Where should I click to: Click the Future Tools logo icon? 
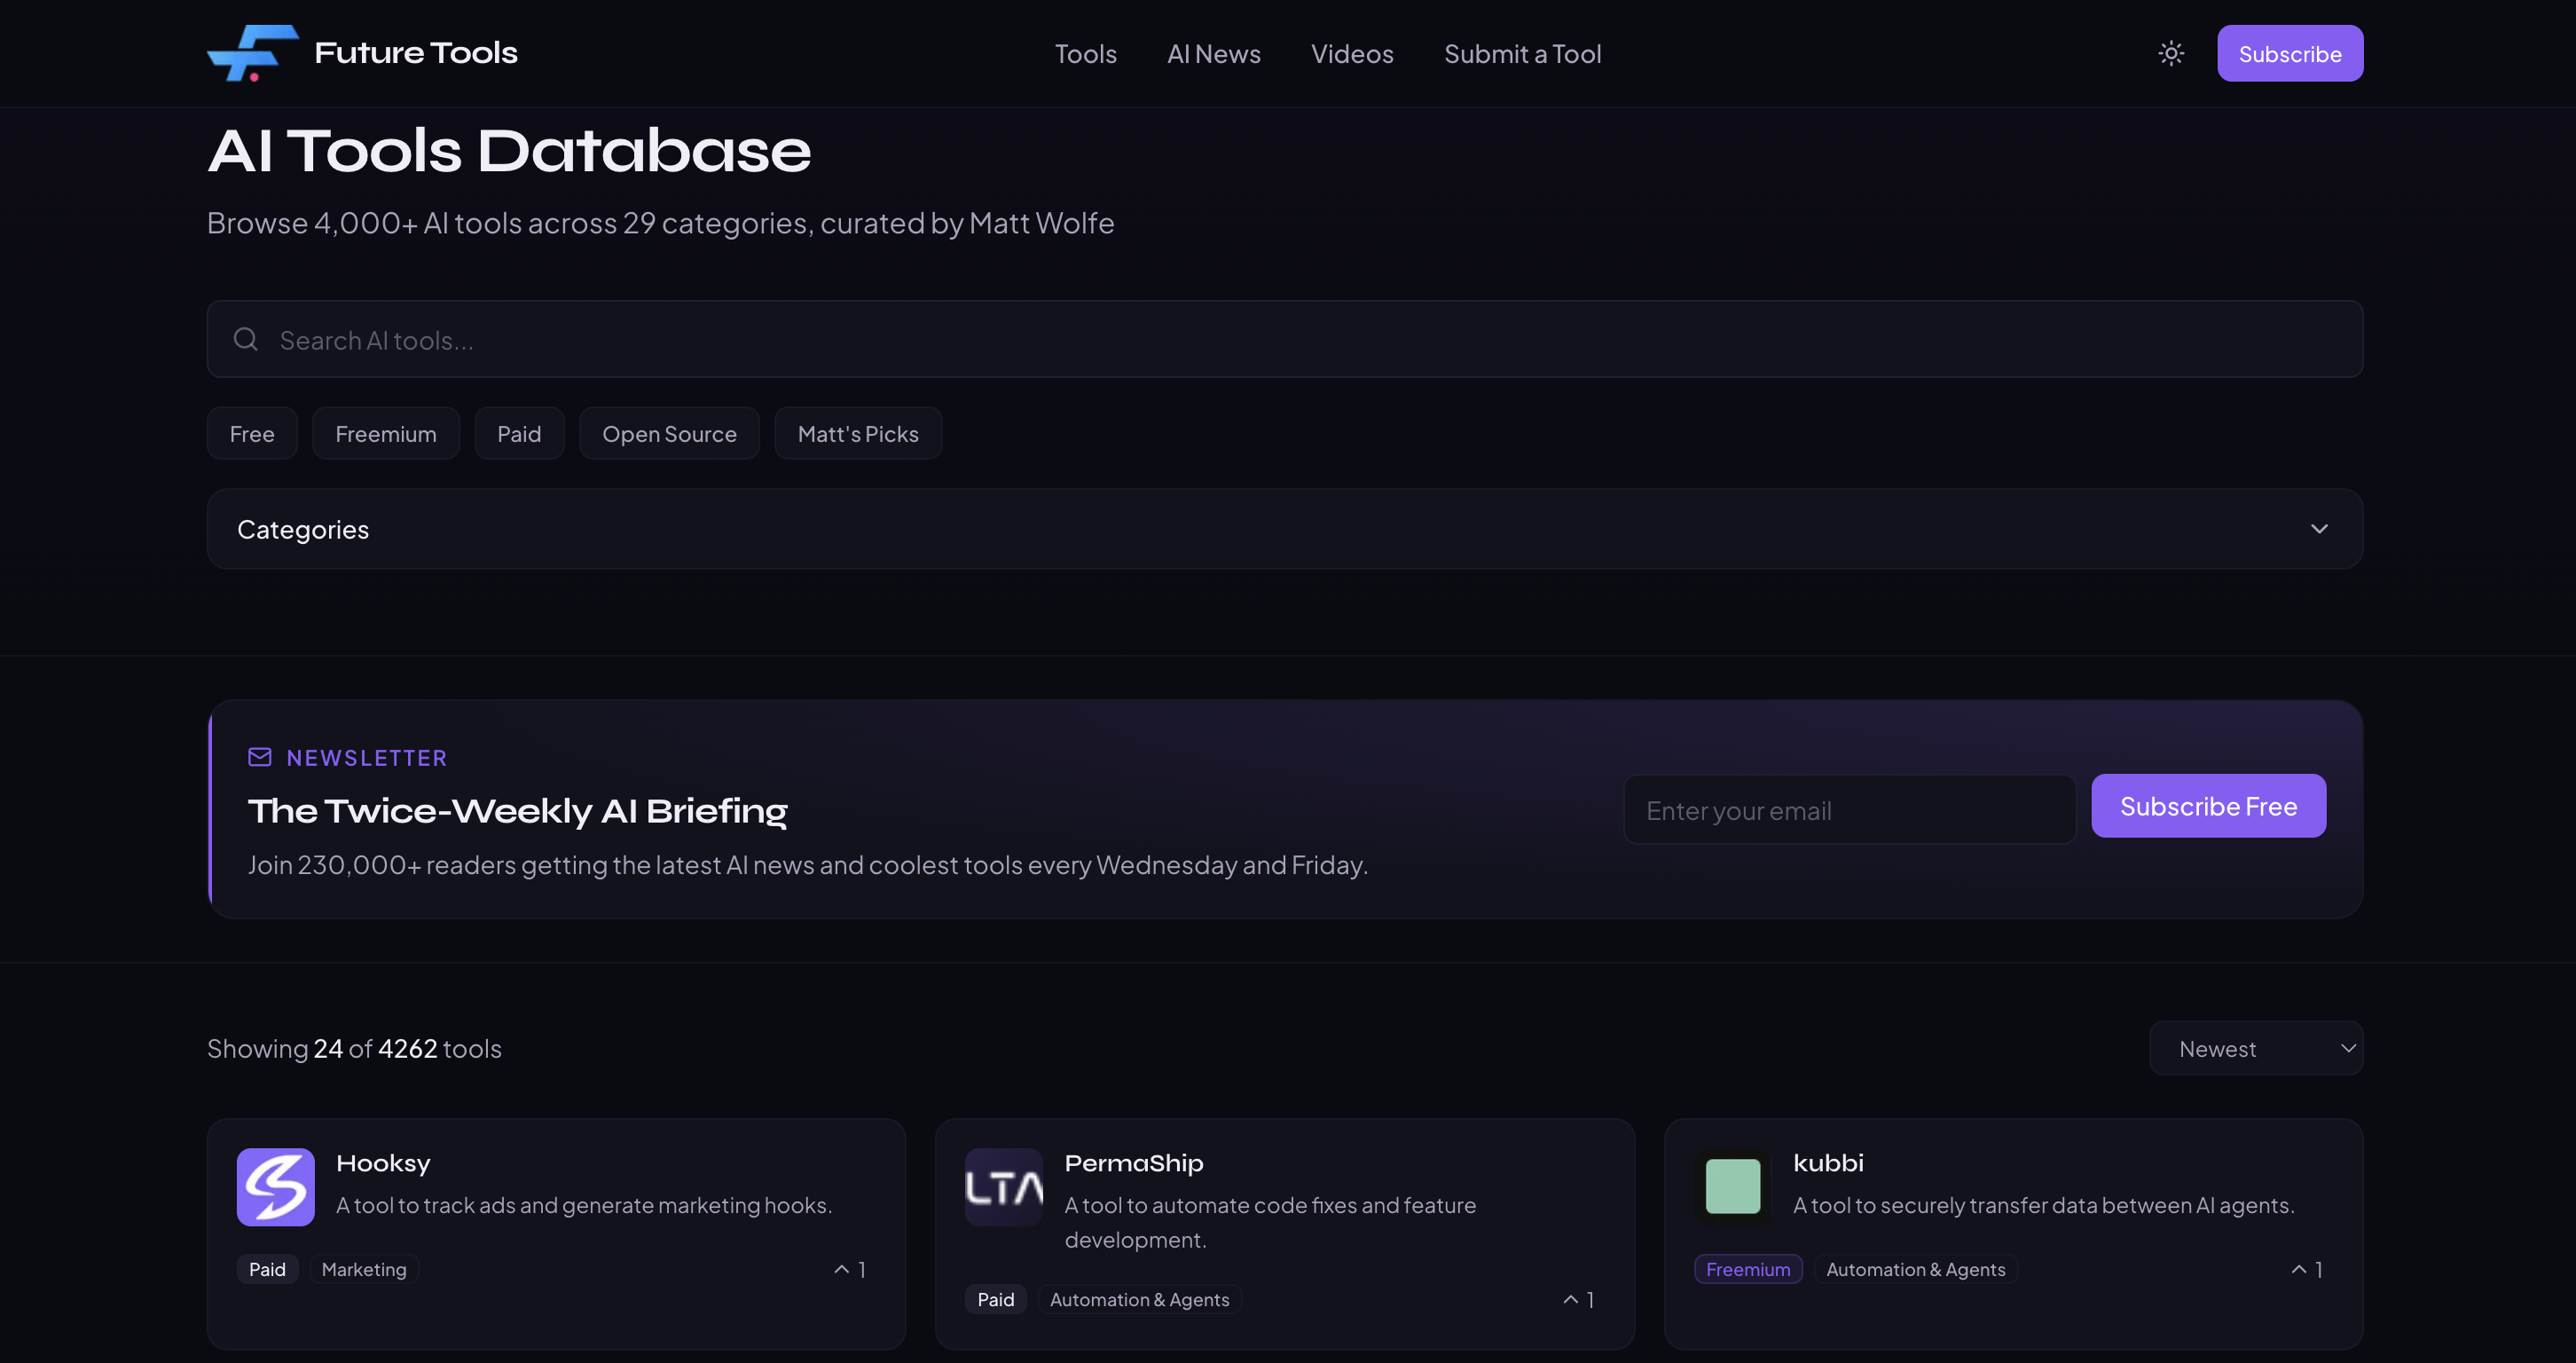point(252,53)
